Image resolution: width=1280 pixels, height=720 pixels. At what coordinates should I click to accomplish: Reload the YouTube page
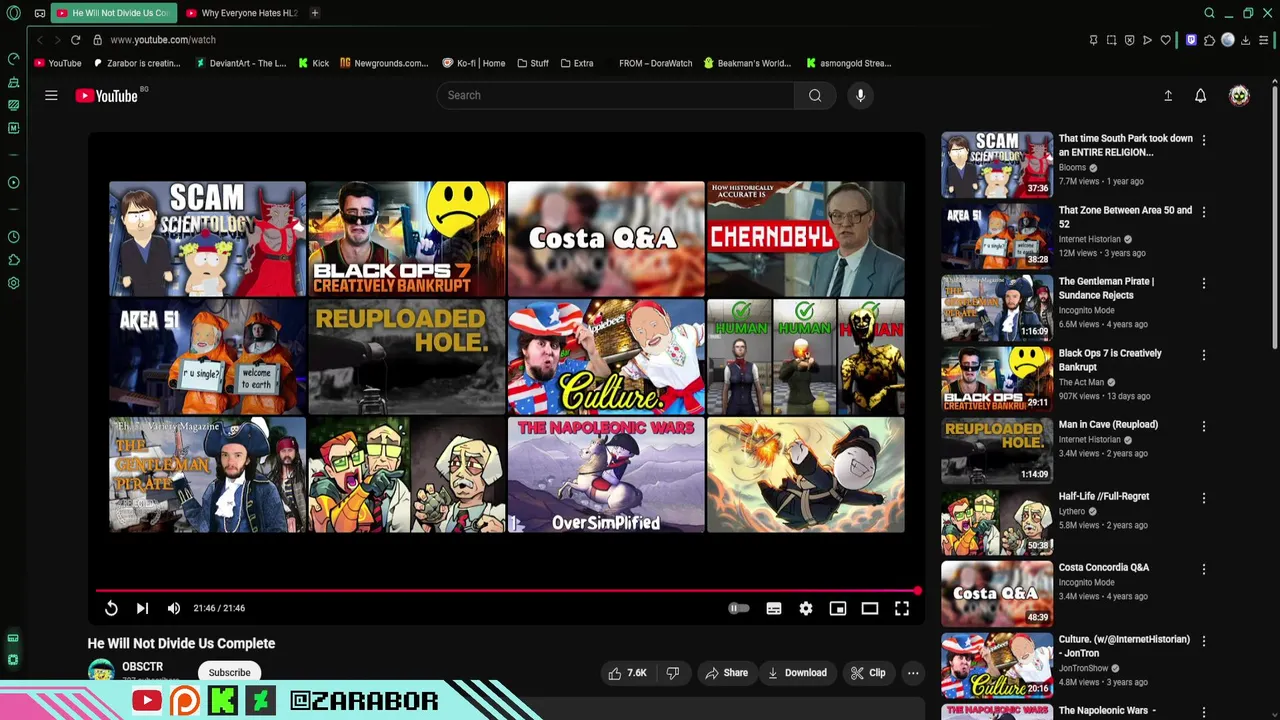tap(75, 40)
